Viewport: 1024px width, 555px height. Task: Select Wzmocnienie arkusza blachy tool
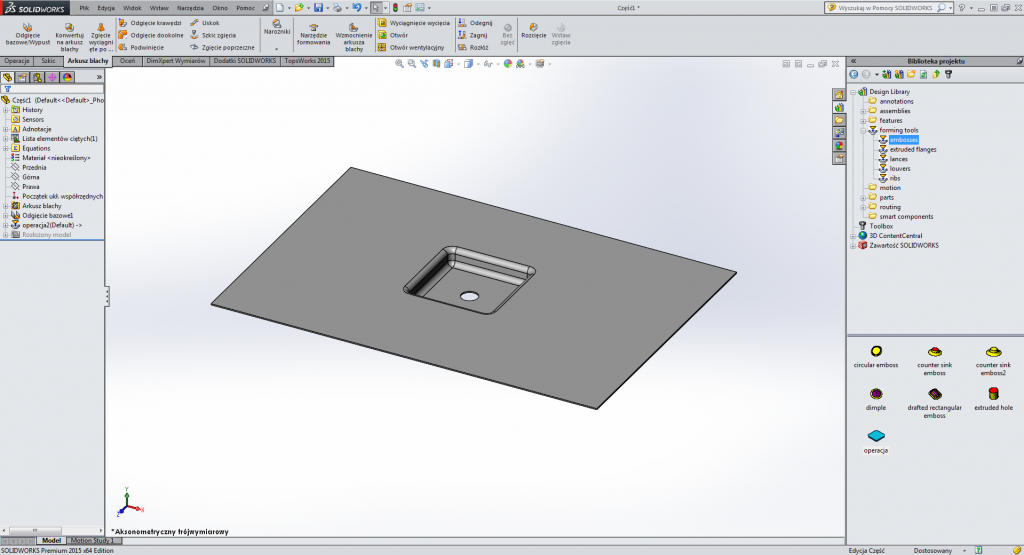click(354, 27)
